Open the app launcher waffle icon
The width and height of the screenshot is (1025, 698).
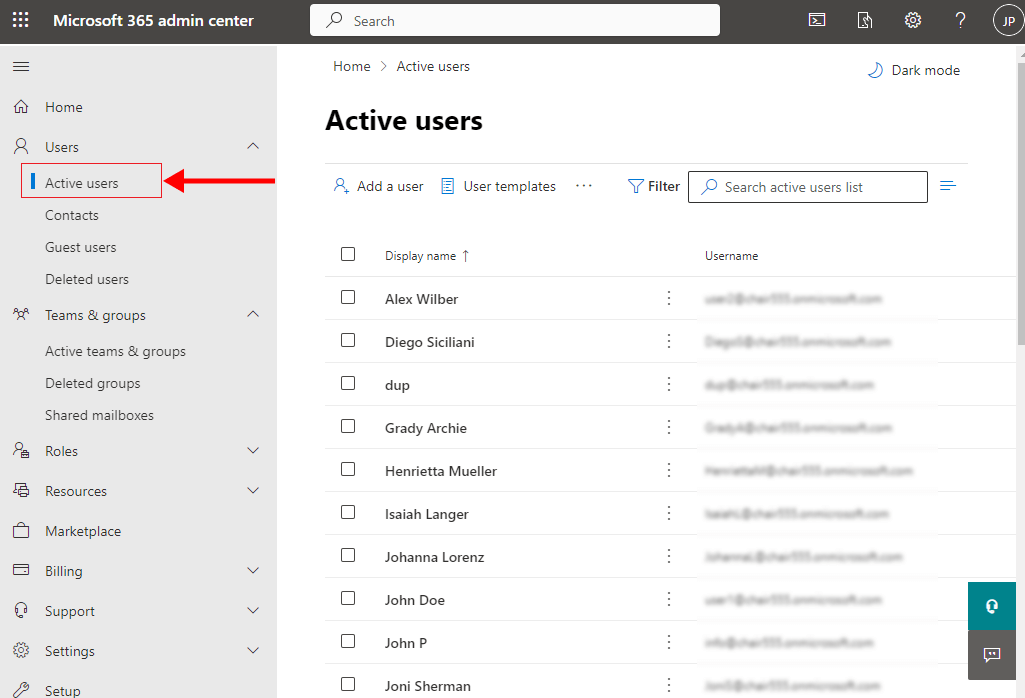tap(20, 20)
